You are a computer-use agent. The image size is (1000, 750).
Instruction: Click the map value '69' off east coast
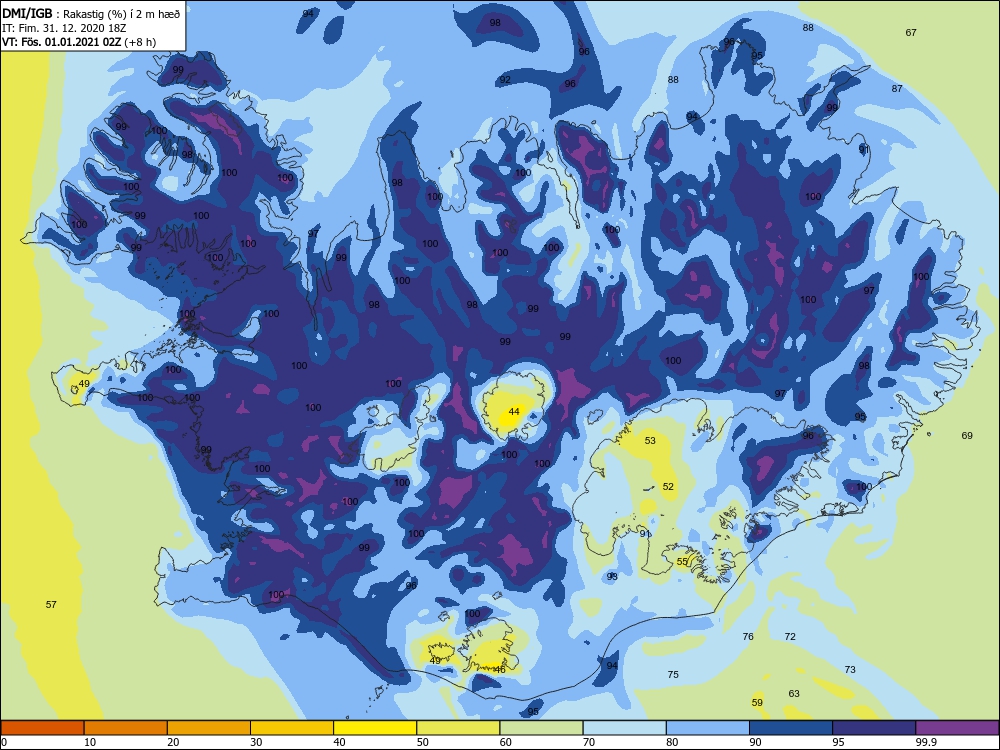click(x=967, y=436)
